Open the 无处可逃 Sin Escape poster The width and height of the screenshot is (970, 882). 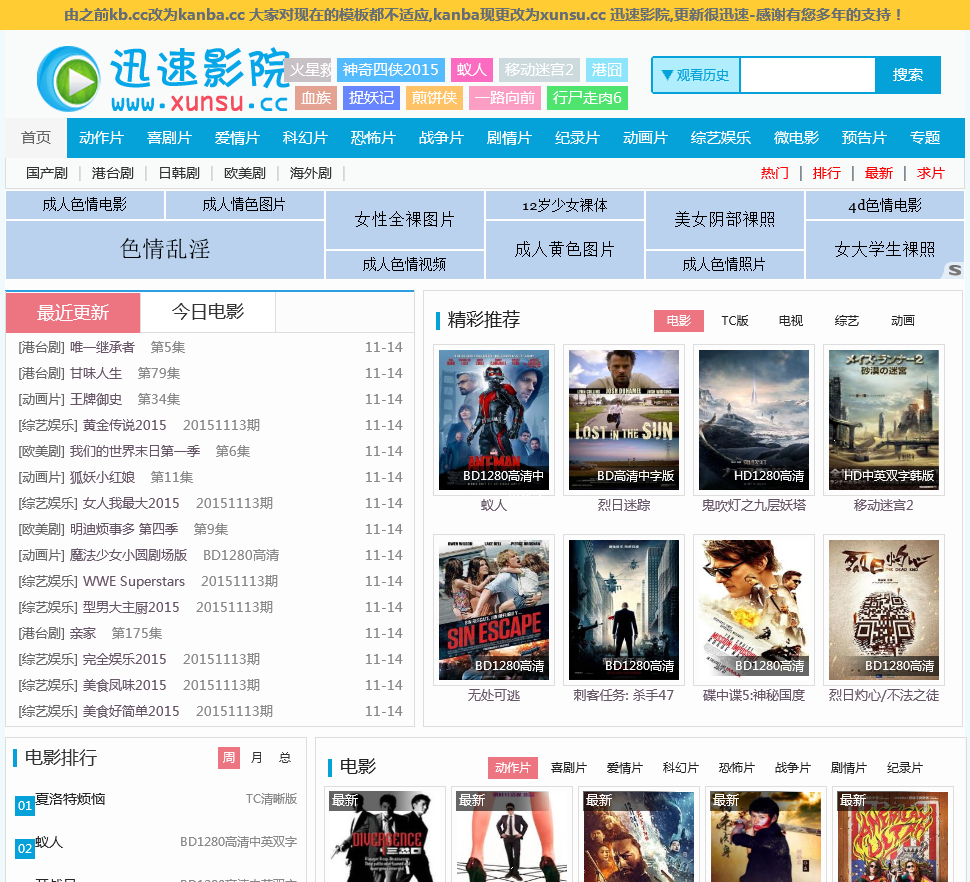tap(494, 610)
